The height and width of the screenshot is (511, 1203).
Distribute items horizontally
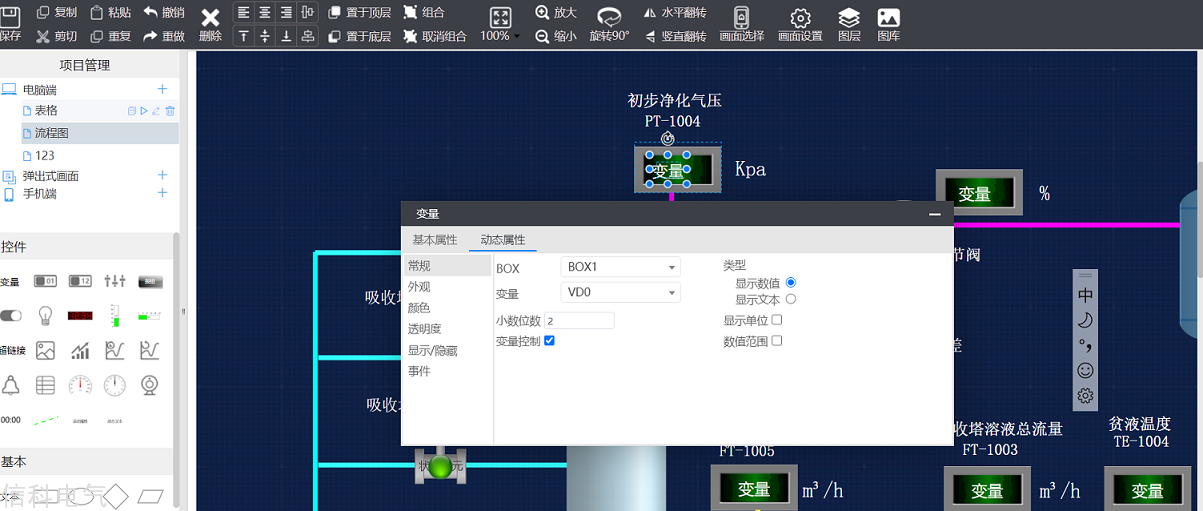307,13
